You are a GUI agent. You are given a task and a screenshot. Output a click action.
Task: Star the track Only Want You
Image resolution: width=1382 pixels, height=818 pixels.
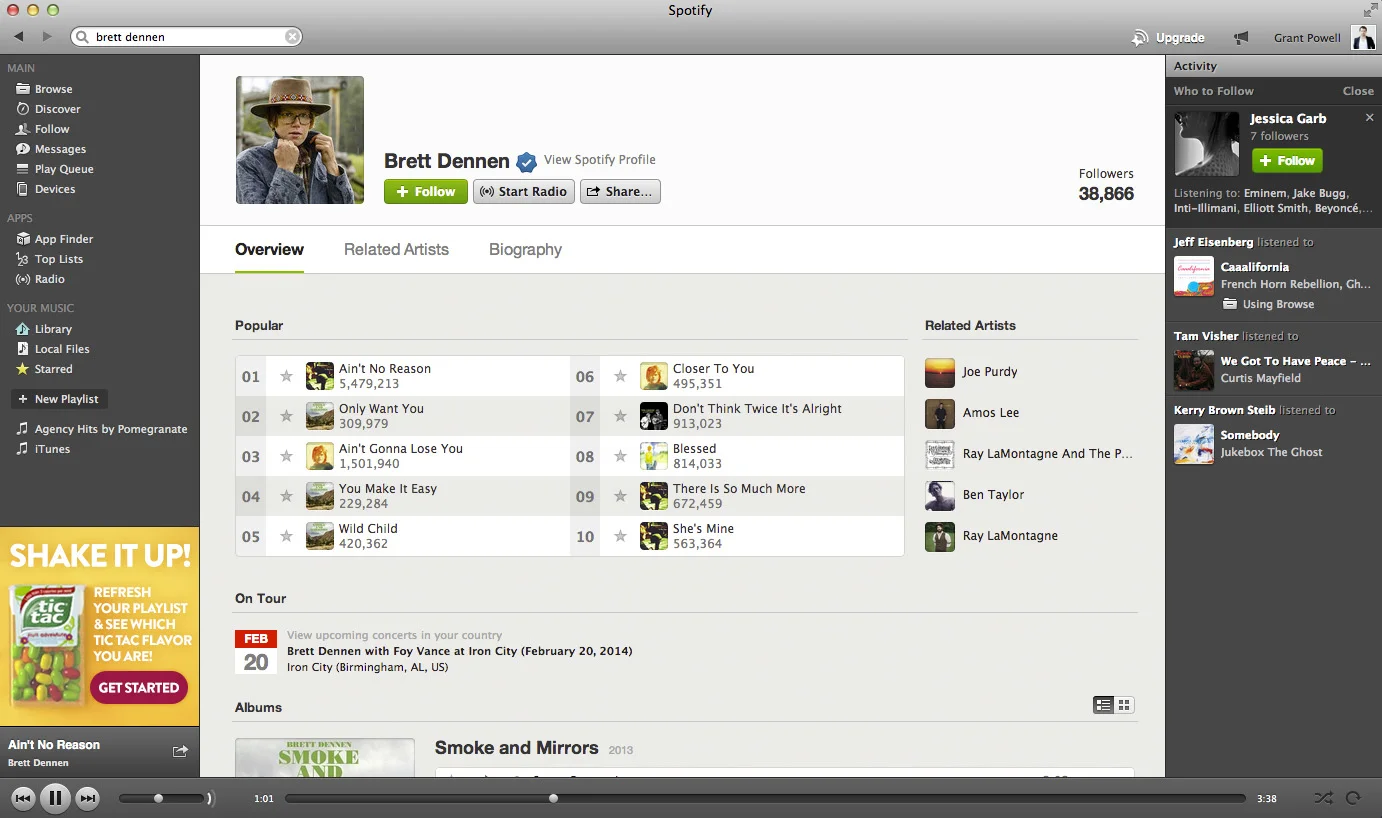(x=286, y=416)
